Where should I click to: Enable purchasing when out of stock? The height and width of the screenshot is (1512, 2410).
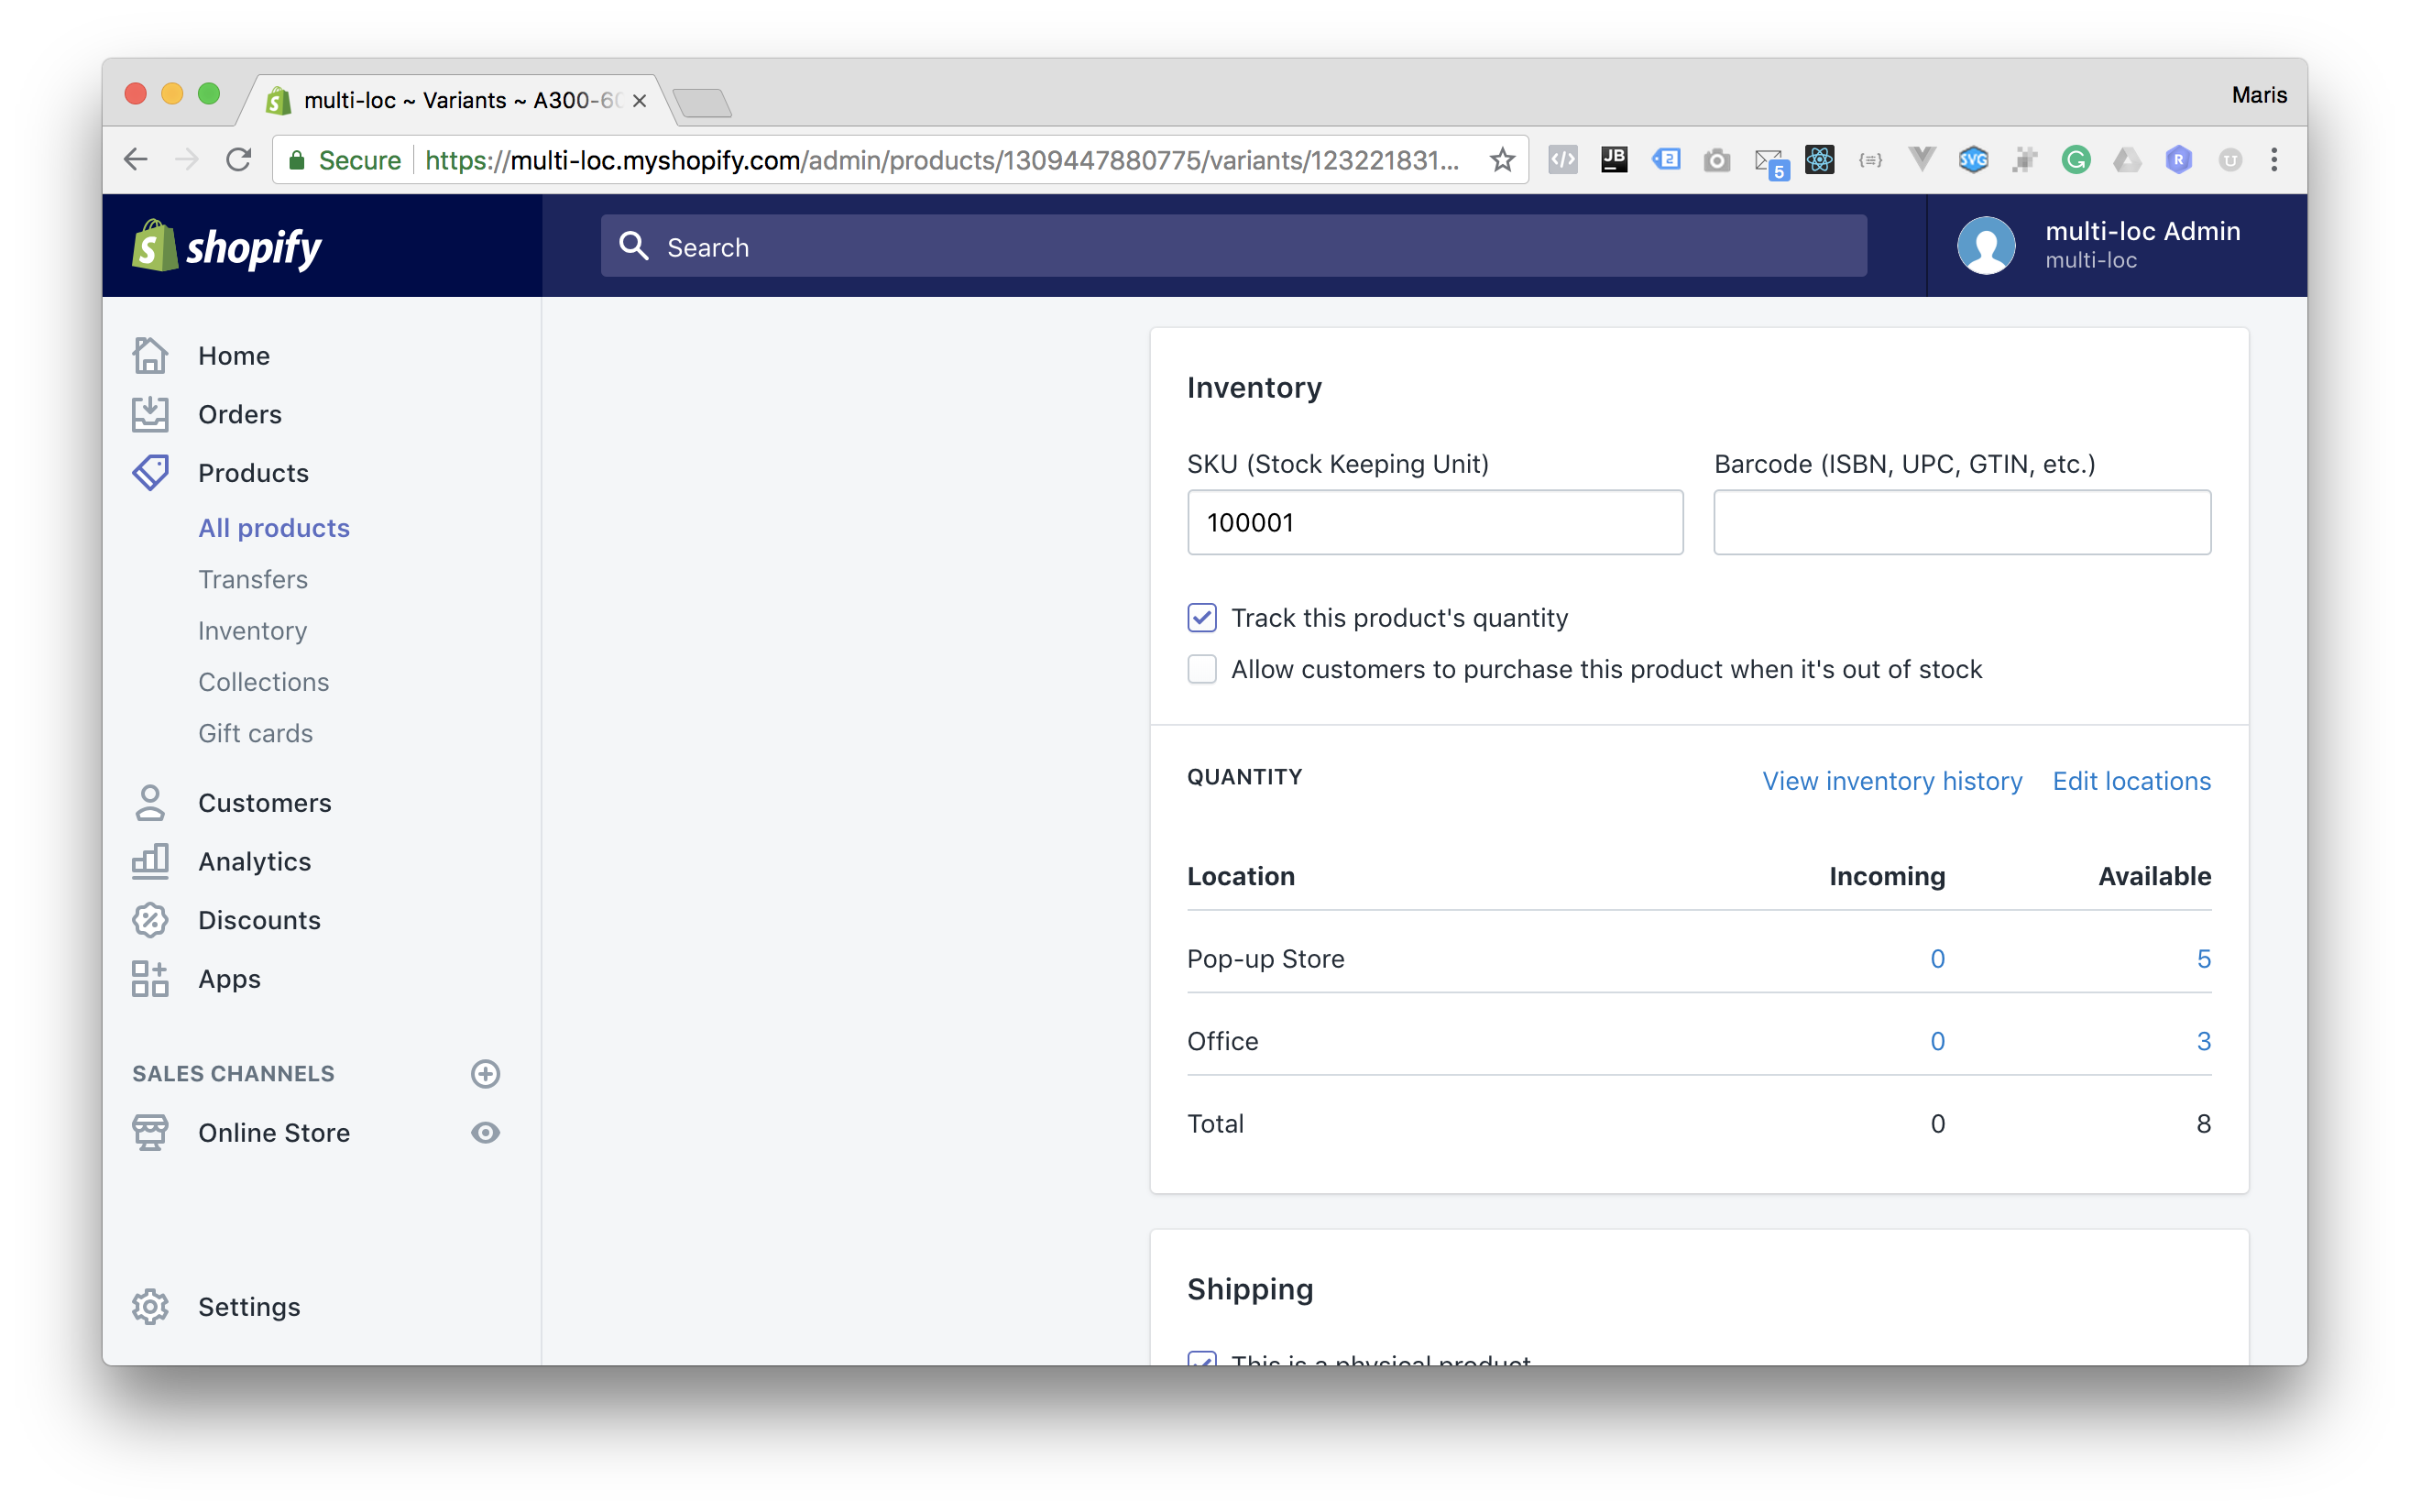1202,669
